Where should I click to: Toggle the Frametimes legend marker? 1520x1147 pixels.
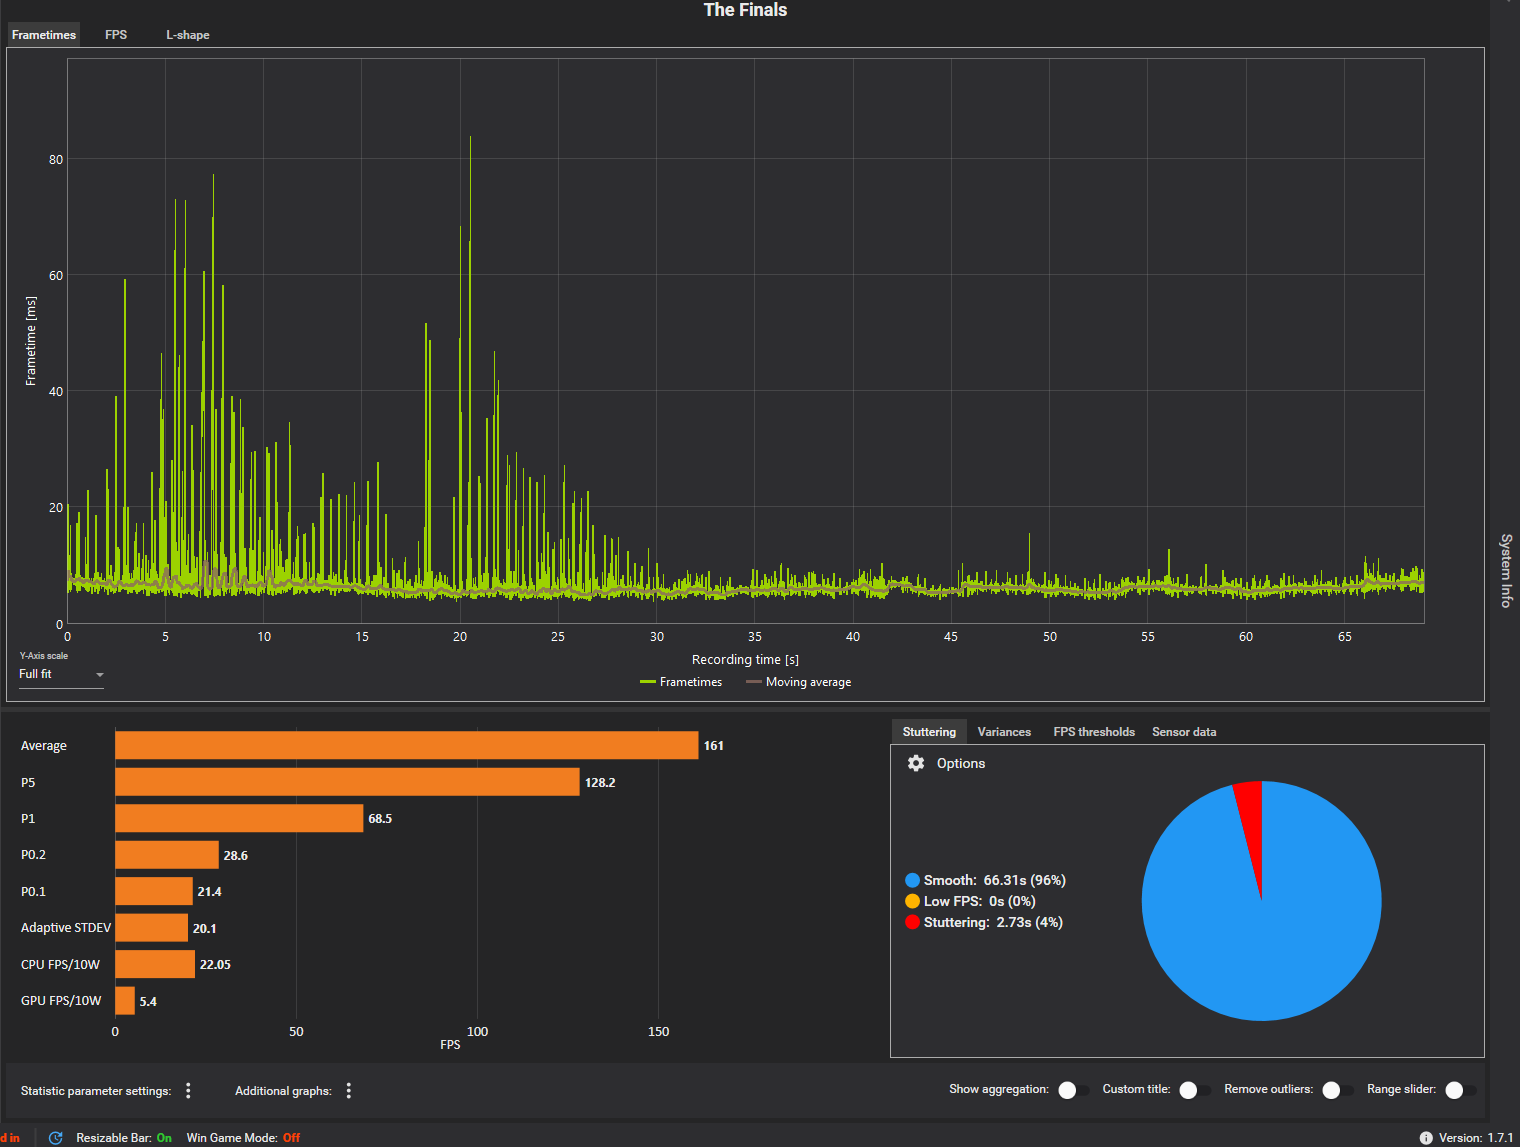point(647,682)
